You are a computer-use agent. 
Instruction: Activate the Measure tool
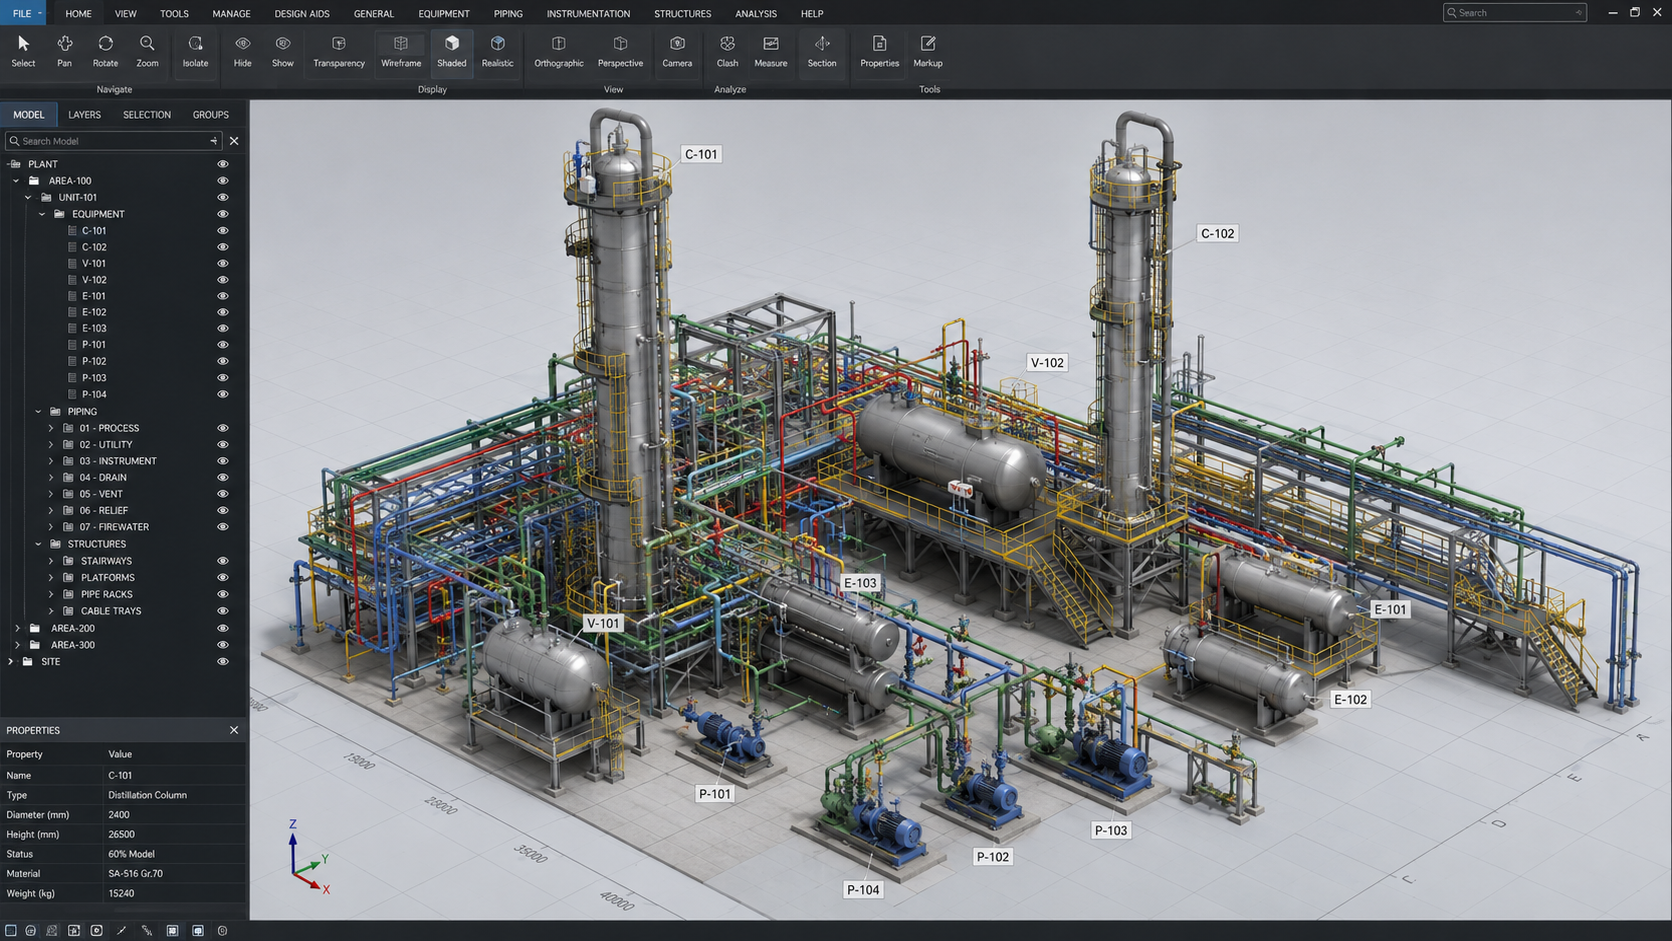(770, 51)
